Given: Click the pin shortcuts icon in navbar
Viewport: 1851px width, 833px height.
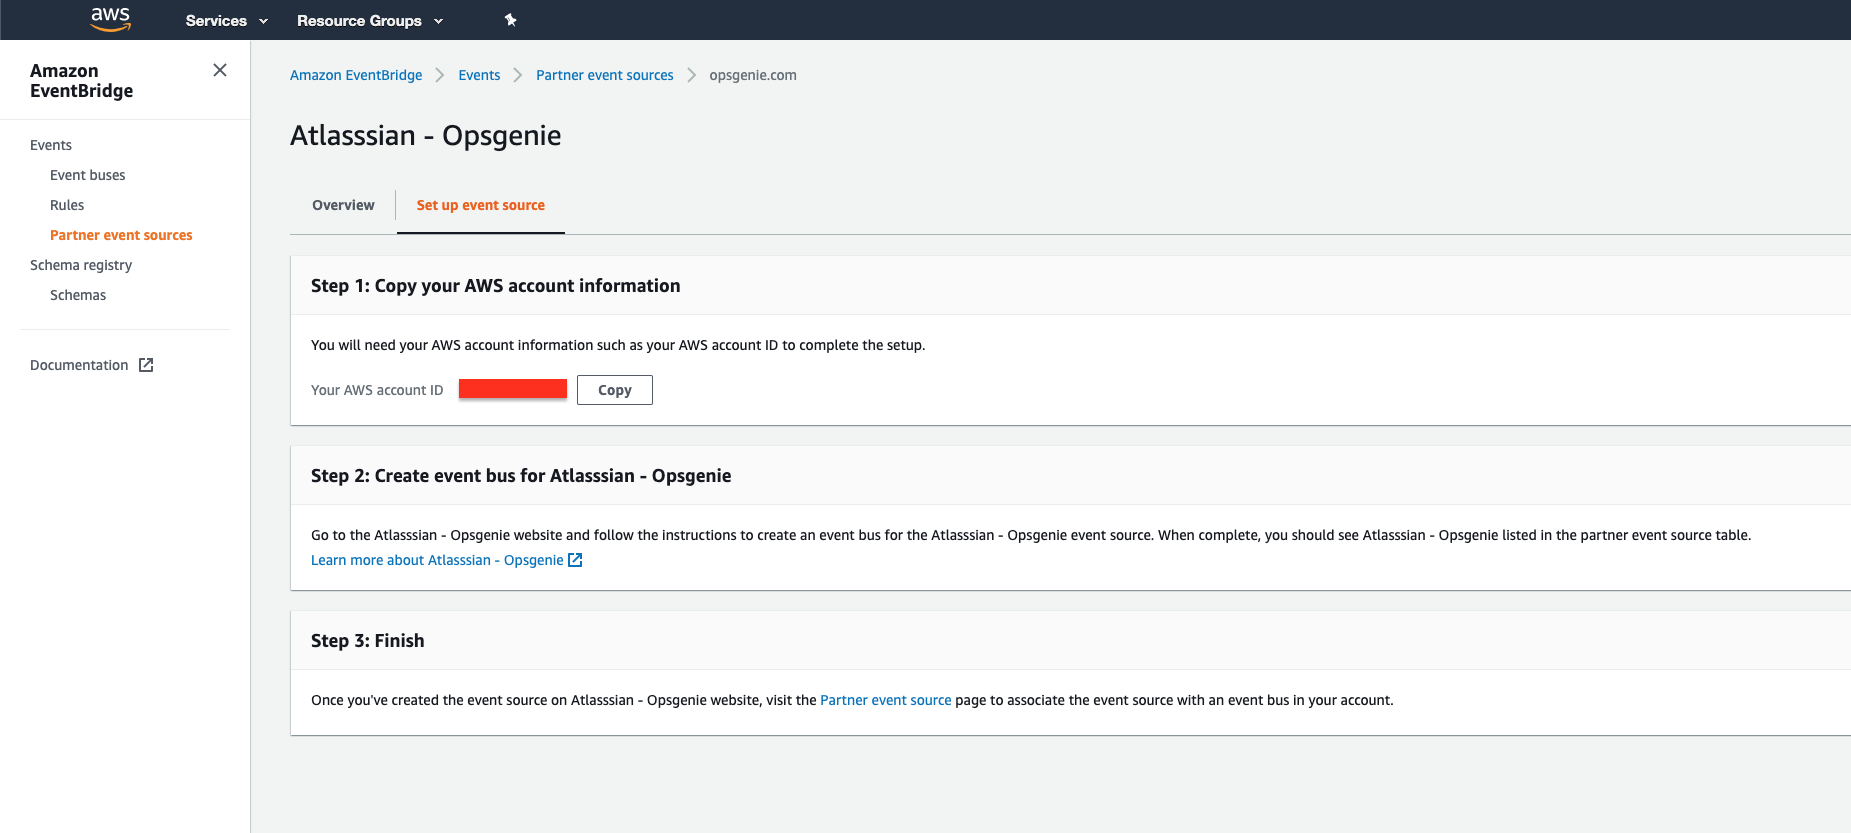Looking at the screenshot, I should [x=510, y=20].
